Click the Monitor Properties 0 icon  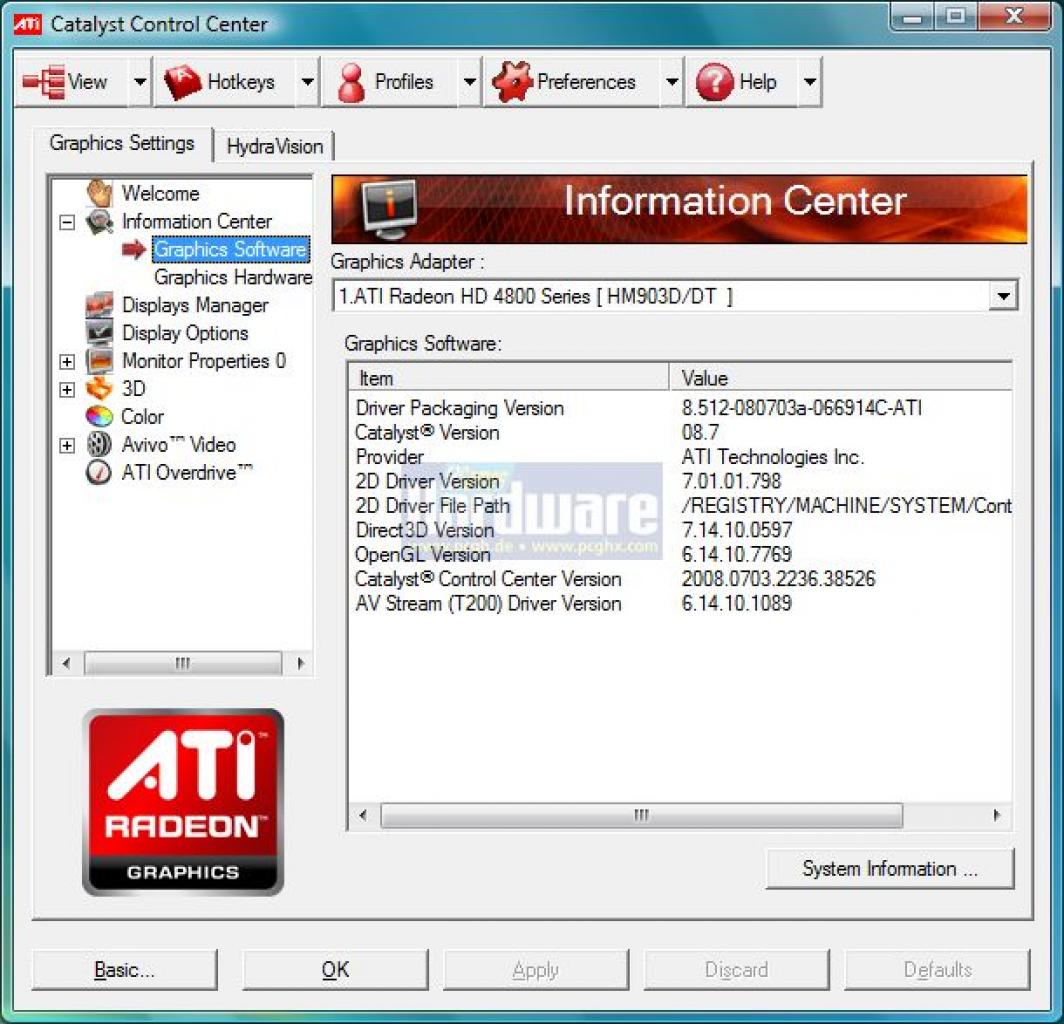pyautogui.click(x=99, y=360)
